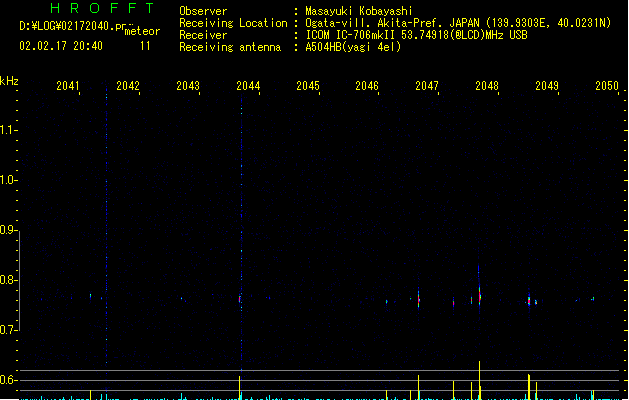The height and width of the screenshot is (400, 629).
Task: Click the 1.0 kHz frequency axis label
Action: [x=8, y=180]
